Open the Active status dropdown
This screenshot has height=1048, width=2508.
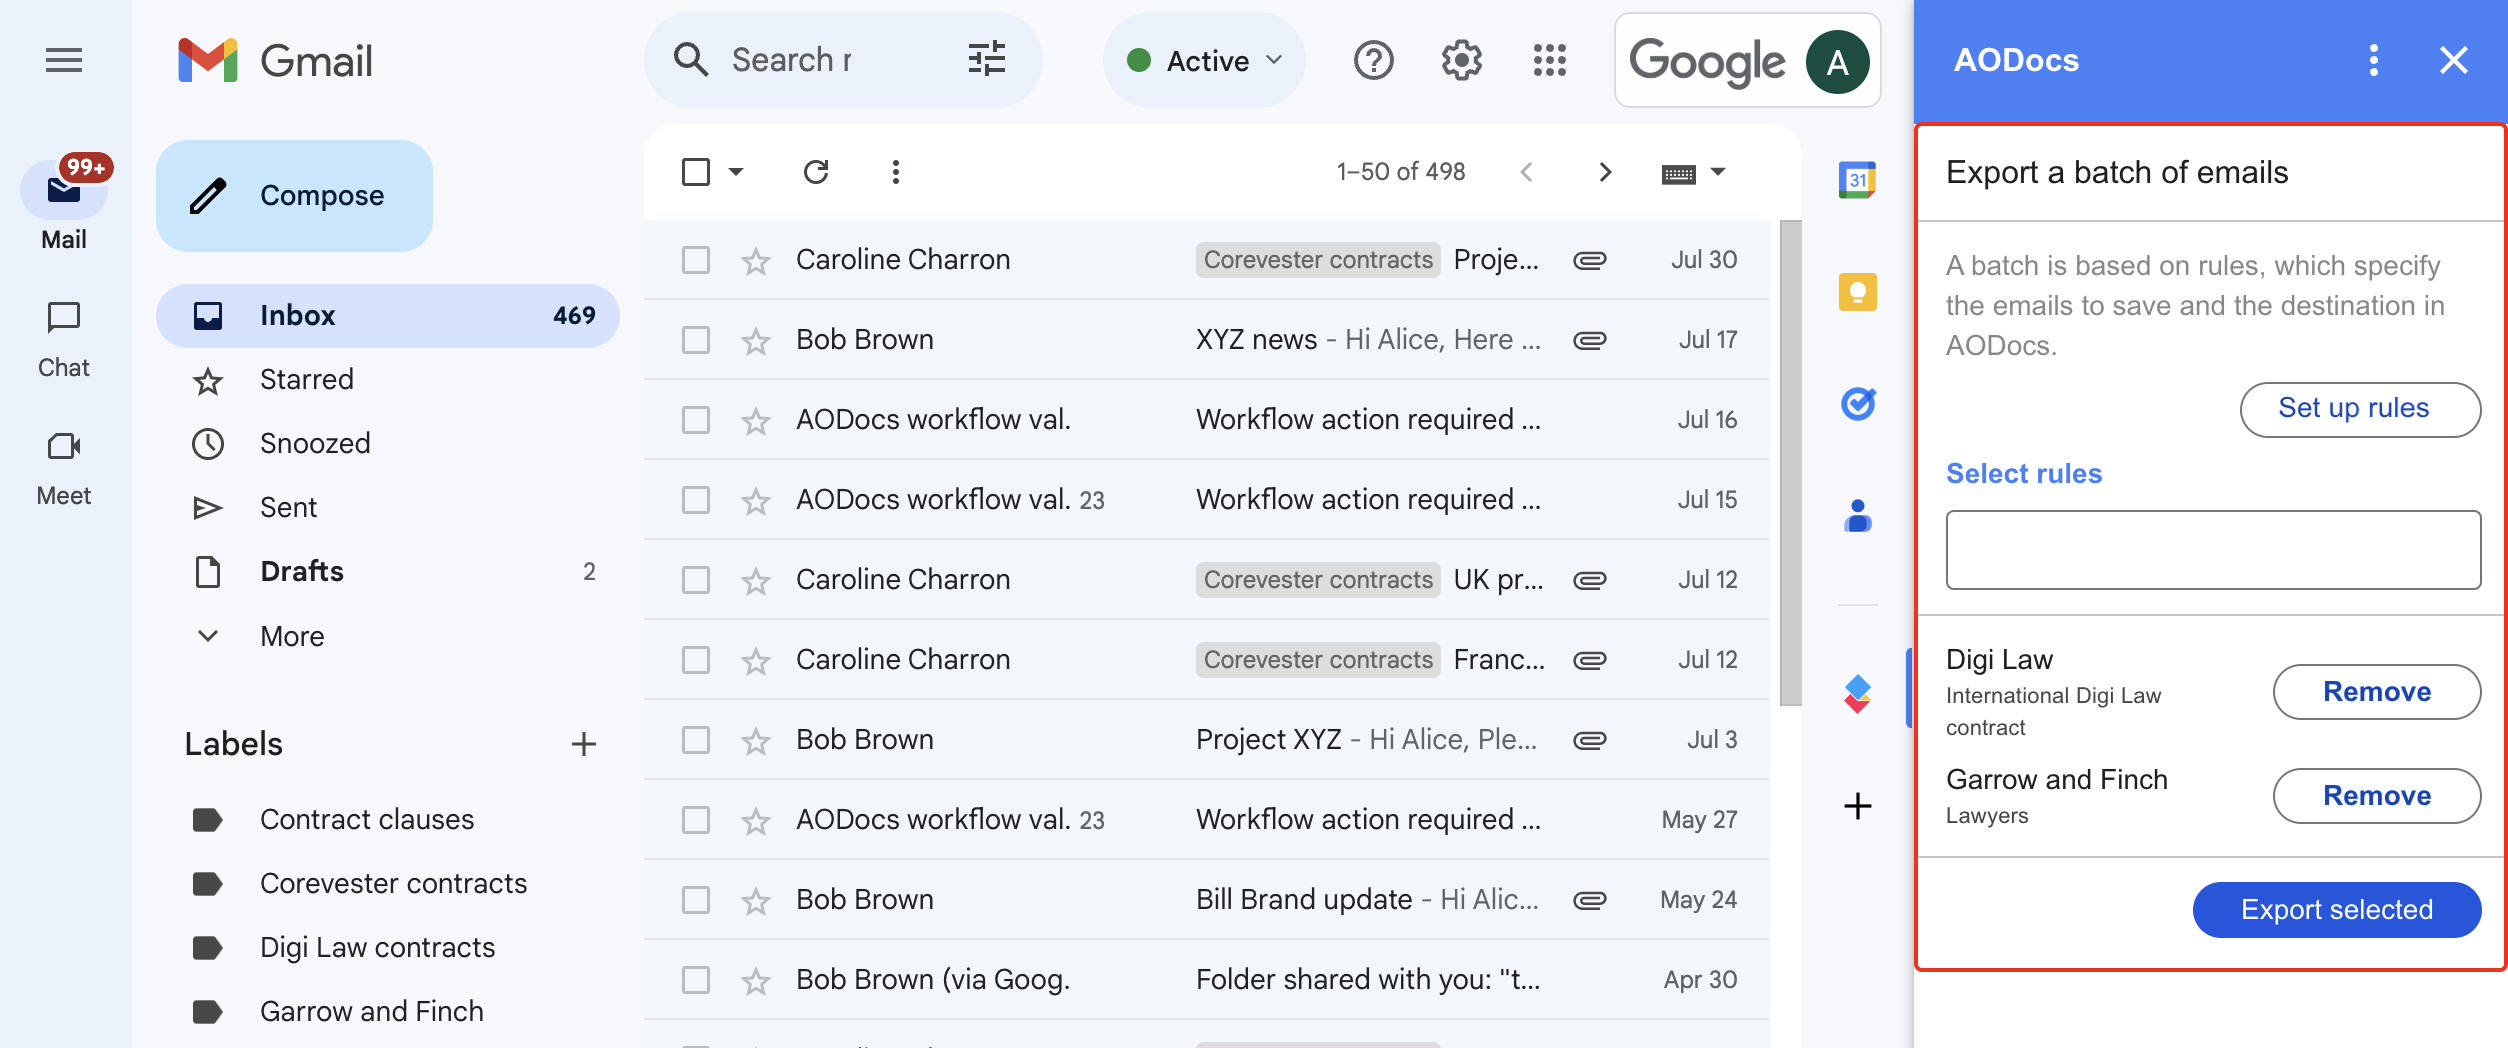(x=1204, y=61)
